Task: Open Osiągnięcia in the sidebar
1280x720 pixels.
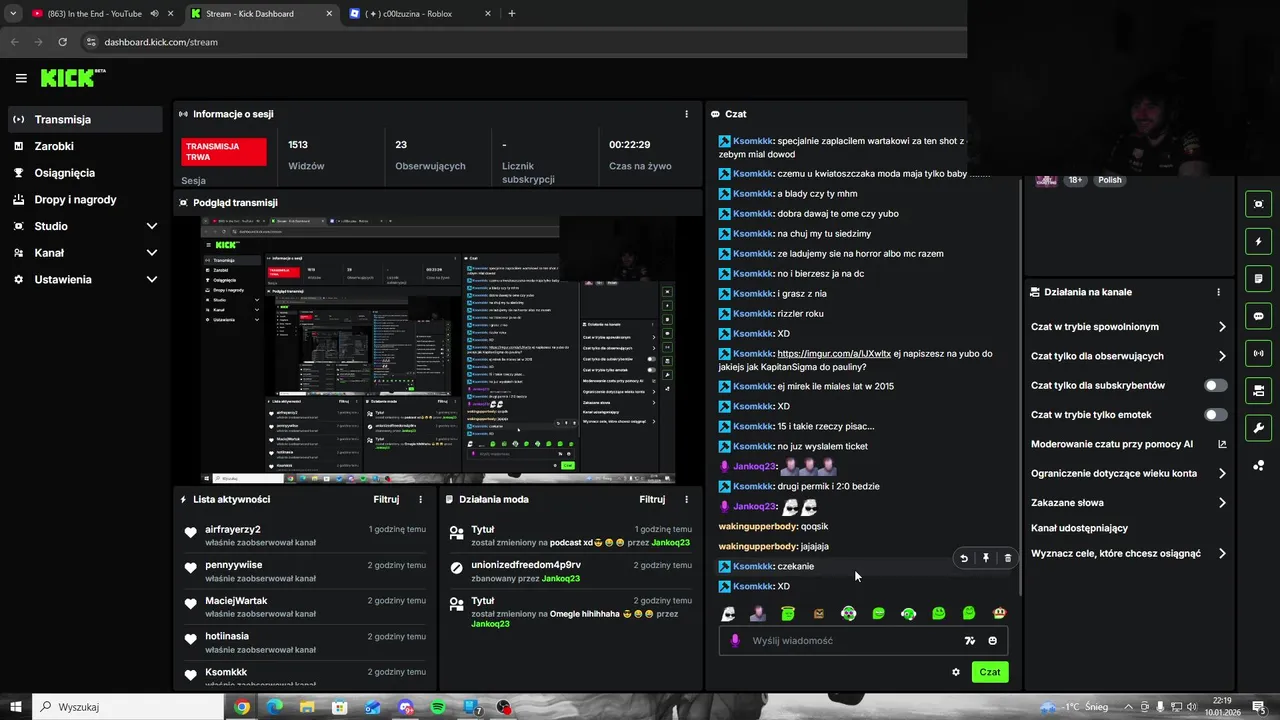Action: (84, 173)
